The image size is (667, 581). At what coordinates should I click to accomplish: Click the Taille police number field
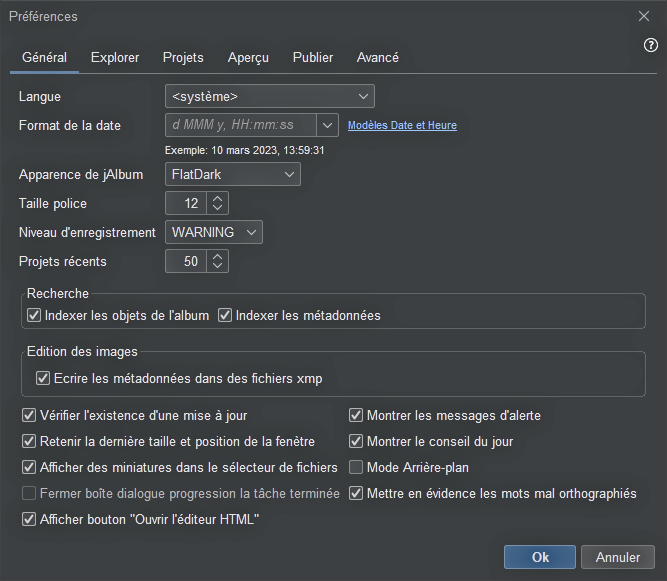click(186, 203)
